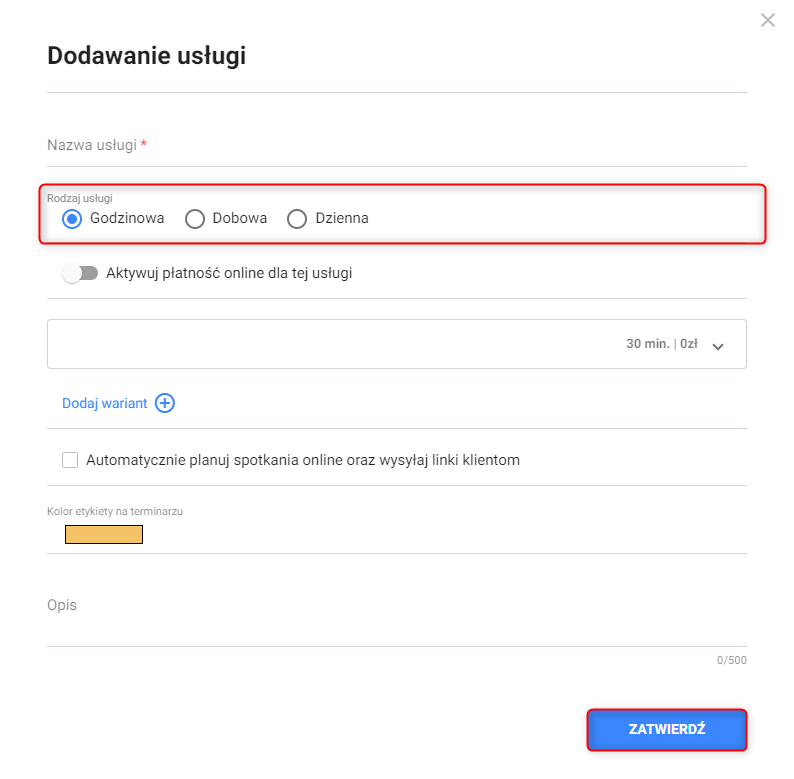Open the orange label color swatch

[x=104, y=534]
